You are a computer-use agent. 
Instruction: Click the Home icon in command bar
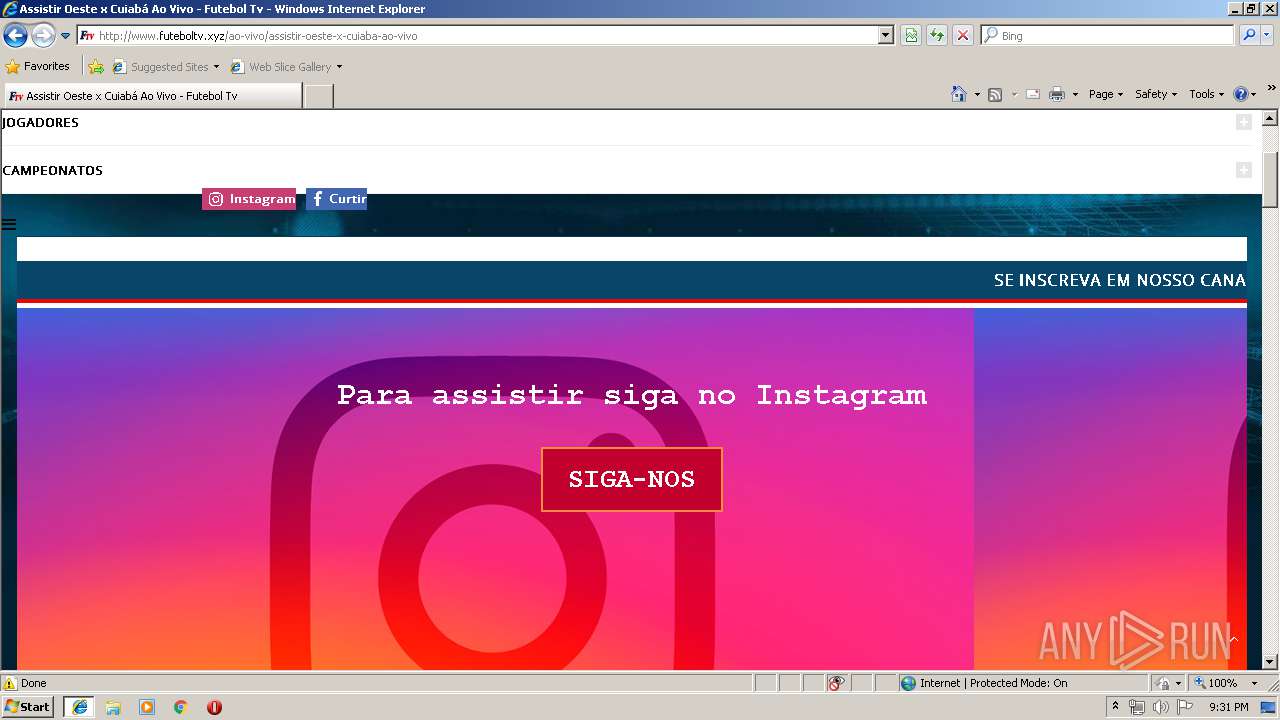pos(959,94)
